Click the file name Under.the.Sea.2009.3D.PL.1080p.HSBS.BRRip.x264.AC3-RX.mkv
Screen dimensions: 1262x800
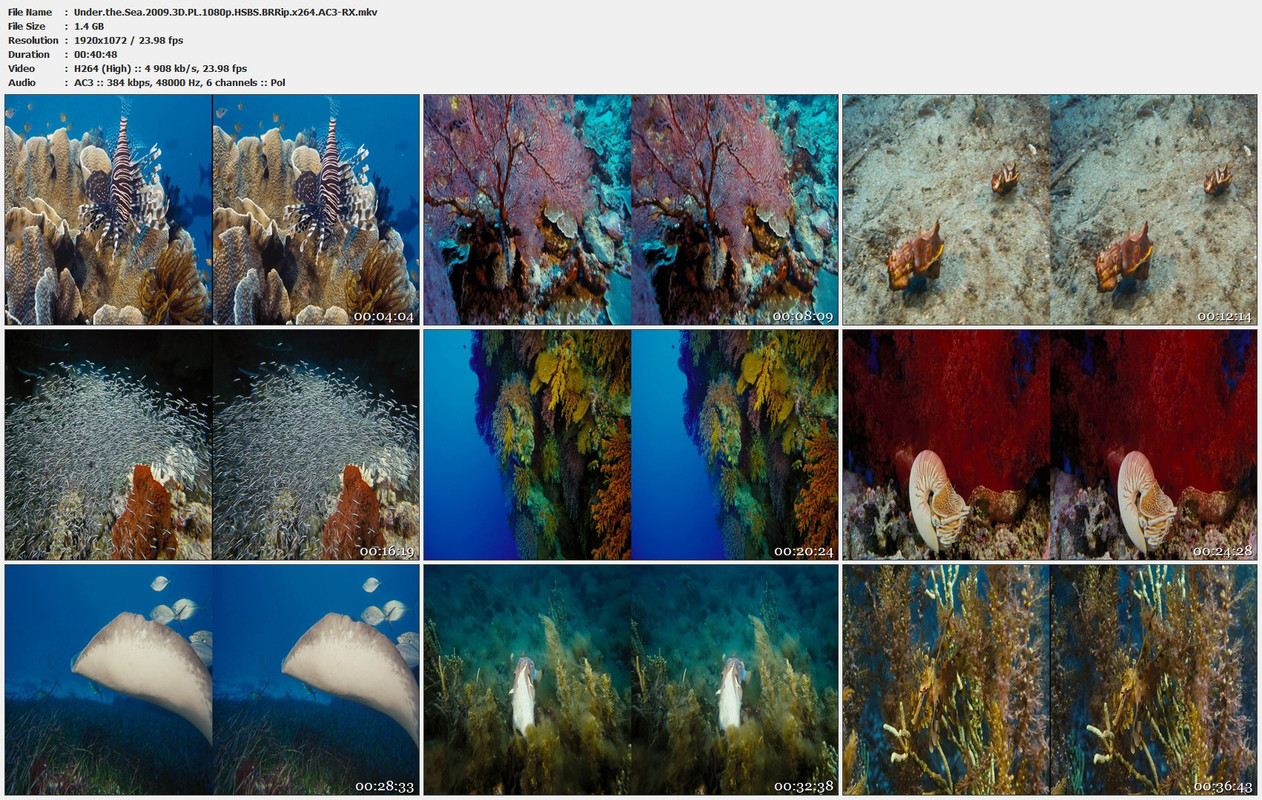(x=226, y=12)
